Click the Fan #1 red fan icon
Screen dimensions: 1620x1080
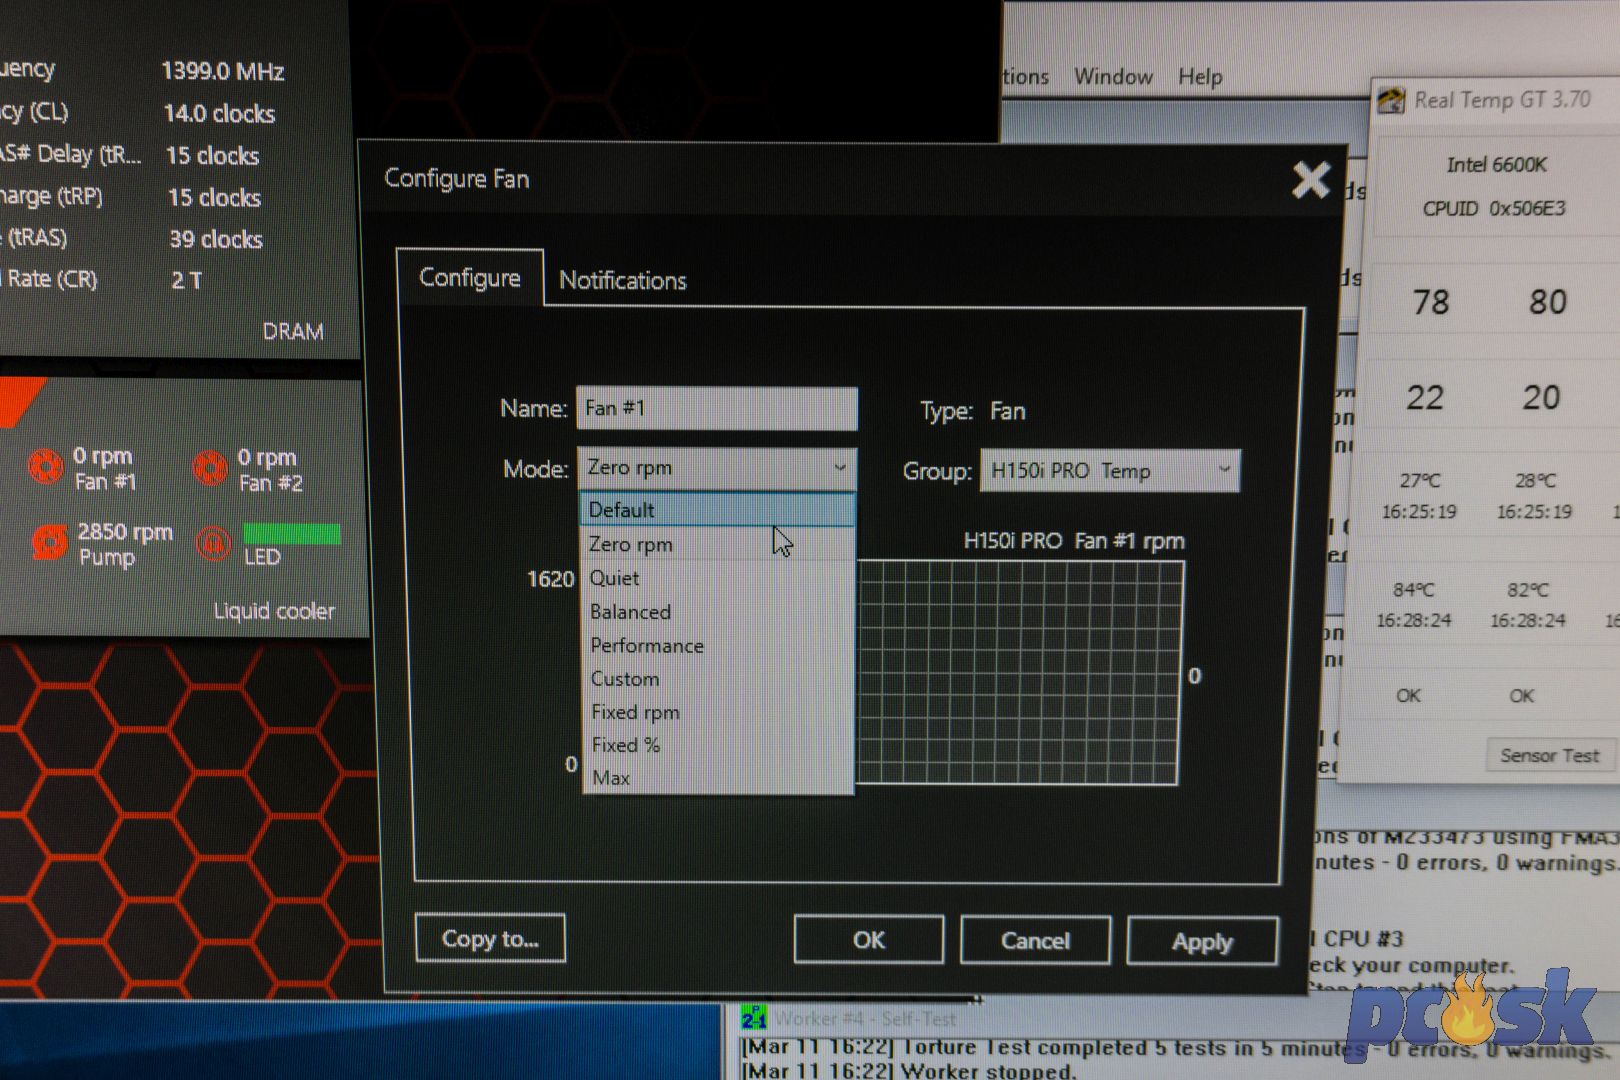pyautogui.click(x=46, y=467)
